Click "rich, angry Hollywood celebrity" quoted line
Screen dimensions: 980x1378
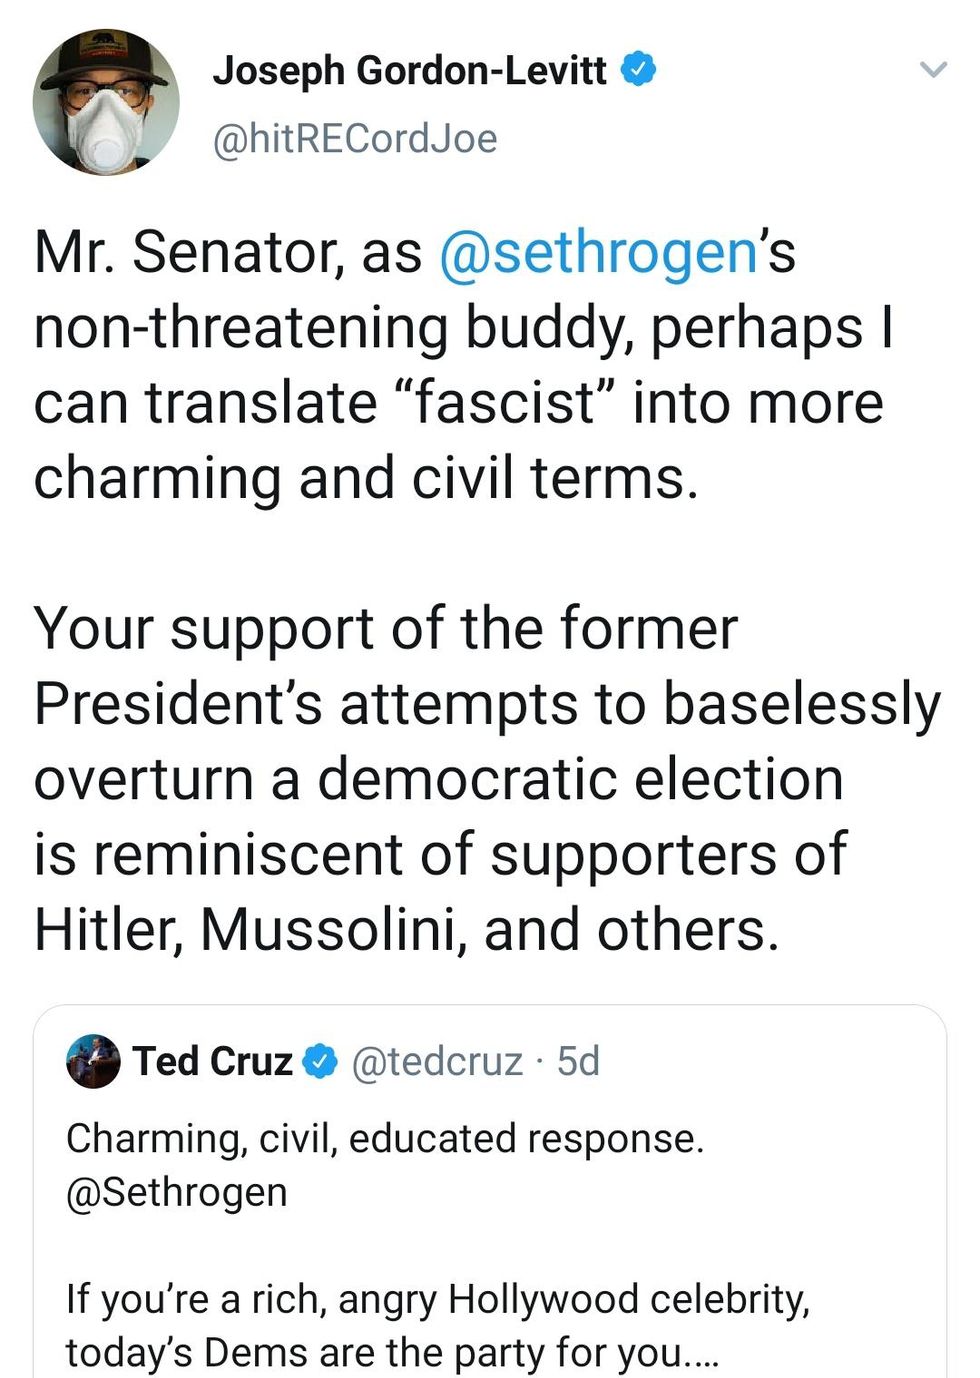(437, 1299)
